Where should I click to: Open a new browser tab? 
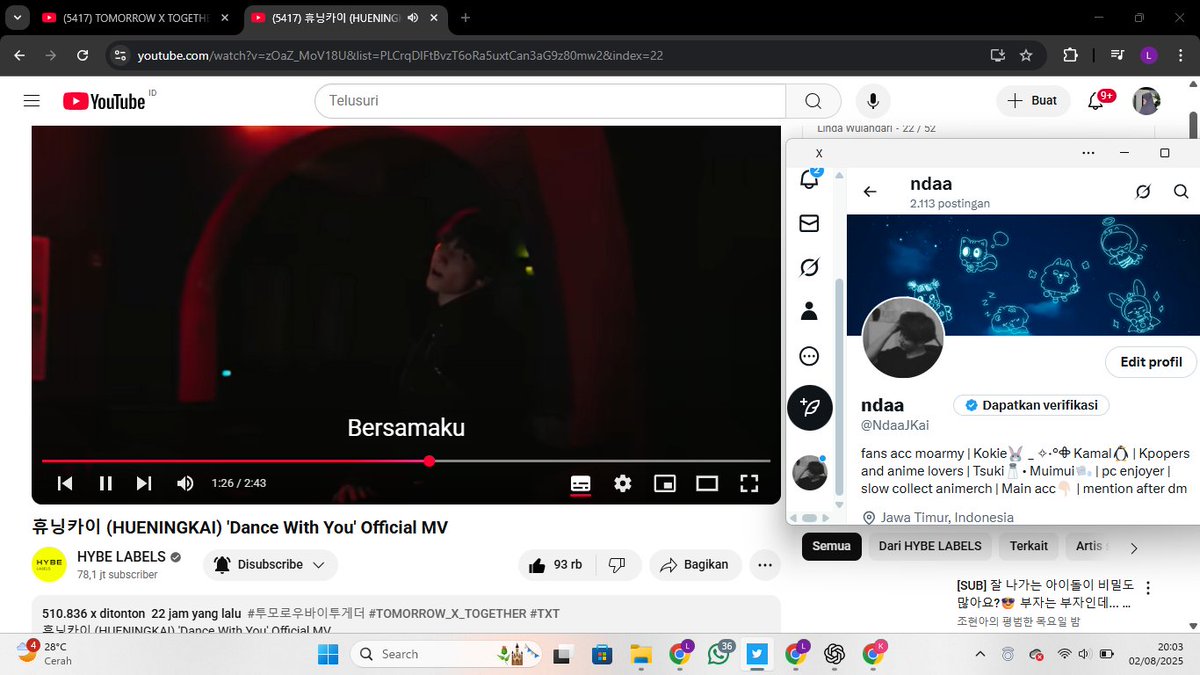click(x=465, y=17)
